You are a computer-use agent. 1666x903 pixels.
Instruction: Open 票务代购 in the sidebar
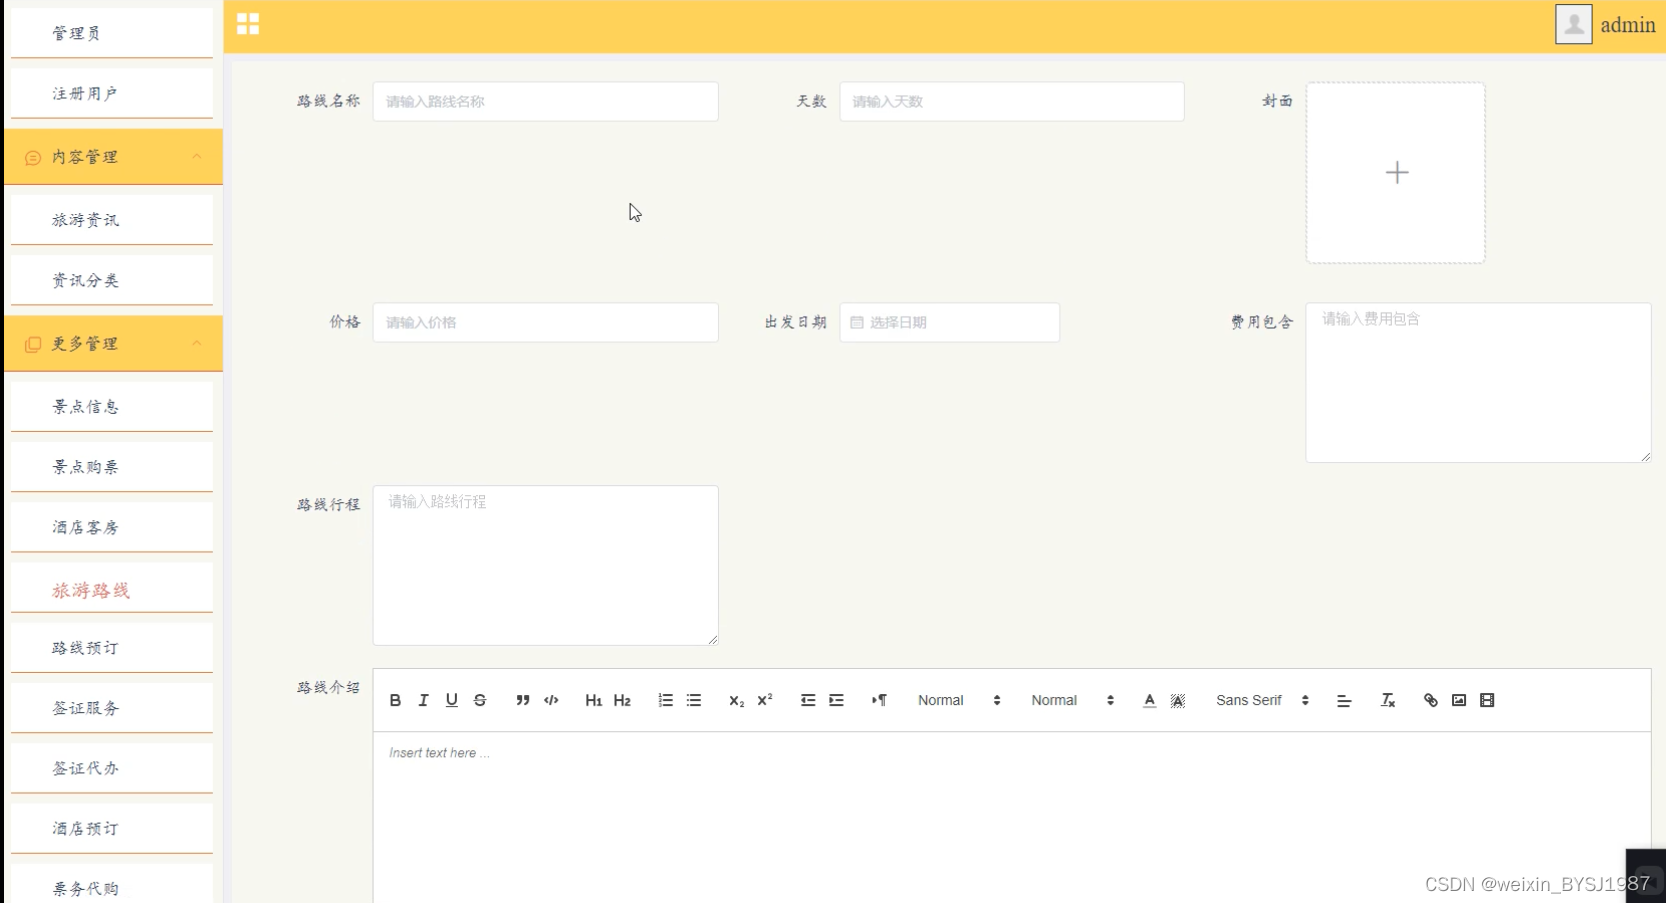click(111, 886)
